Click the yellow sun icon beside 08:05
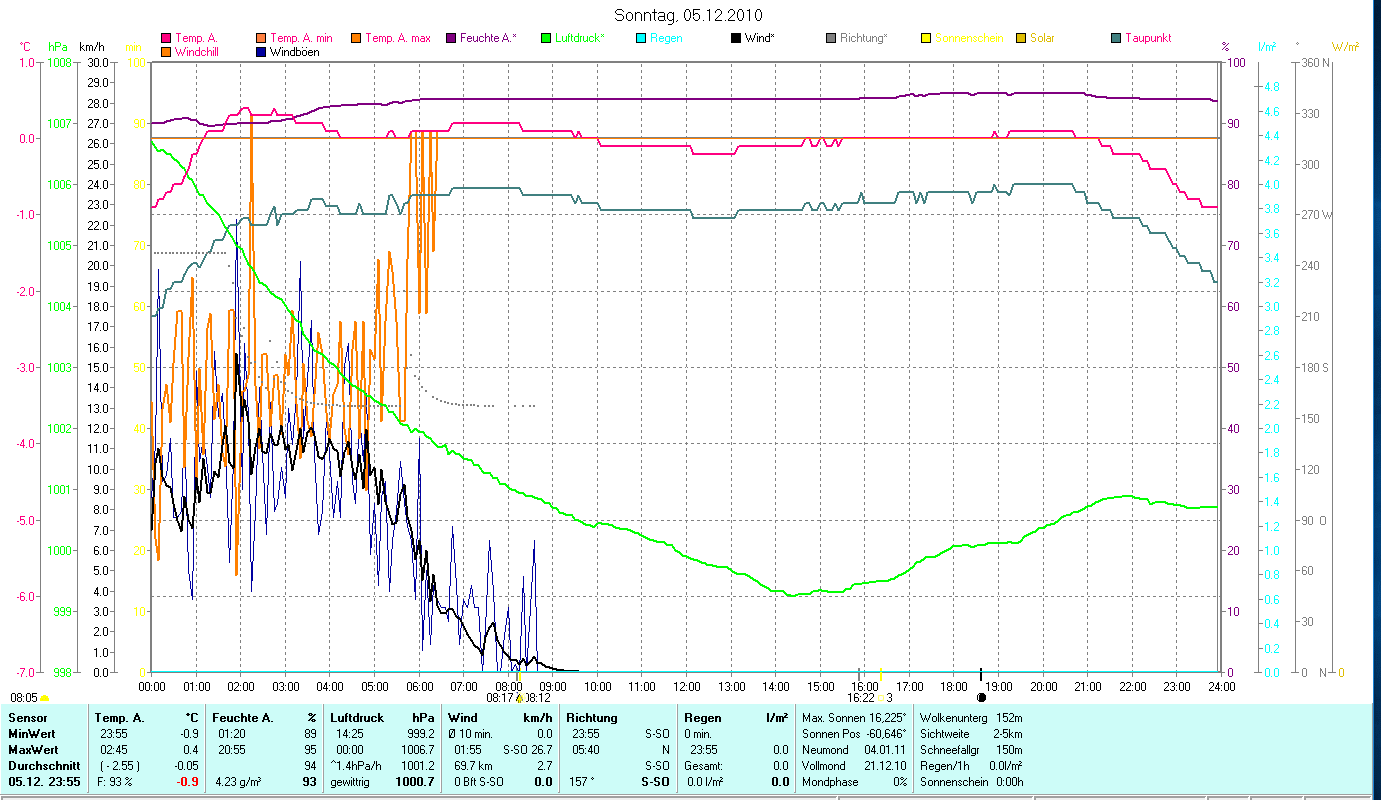The height and width of the screenshot is (800, 1381). [45, 697]
